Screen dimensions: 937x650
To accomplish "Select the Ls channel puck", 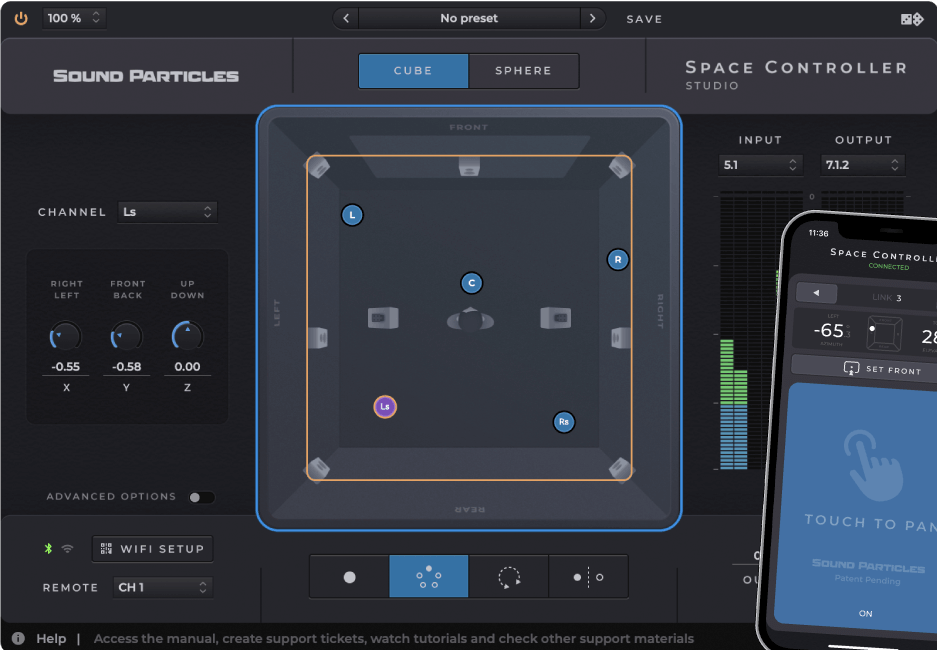I will (x=385, y=407).
